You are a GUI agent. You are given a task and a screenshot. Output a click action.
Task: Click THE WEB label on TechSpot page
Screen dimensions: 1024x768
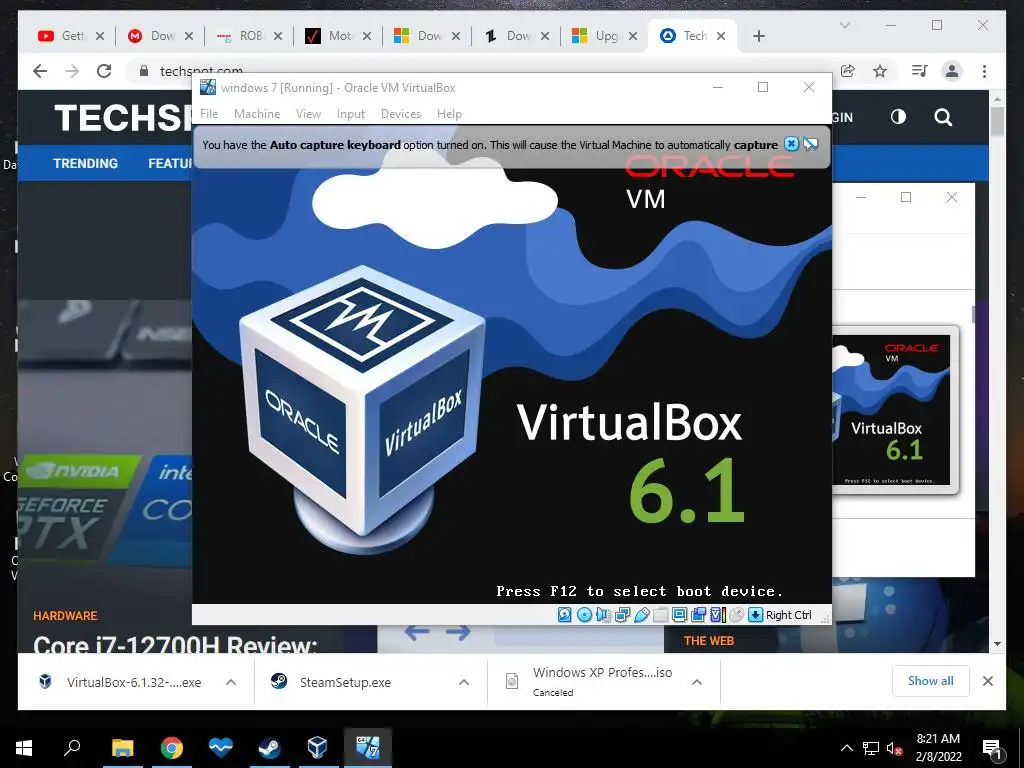pyautogui.click(x=709, y=641)
